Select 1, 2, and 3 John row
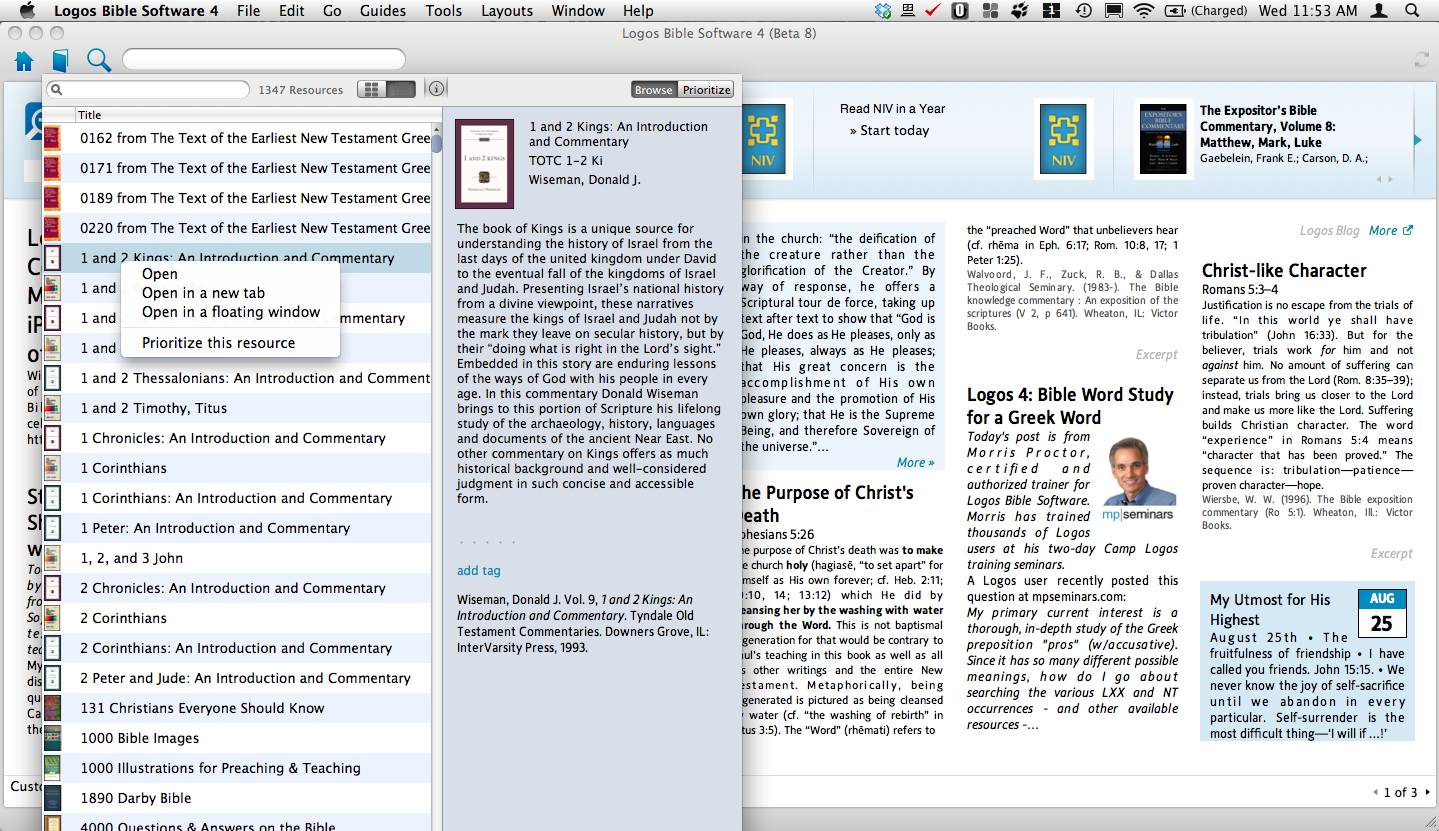 [x=237, y=558]
